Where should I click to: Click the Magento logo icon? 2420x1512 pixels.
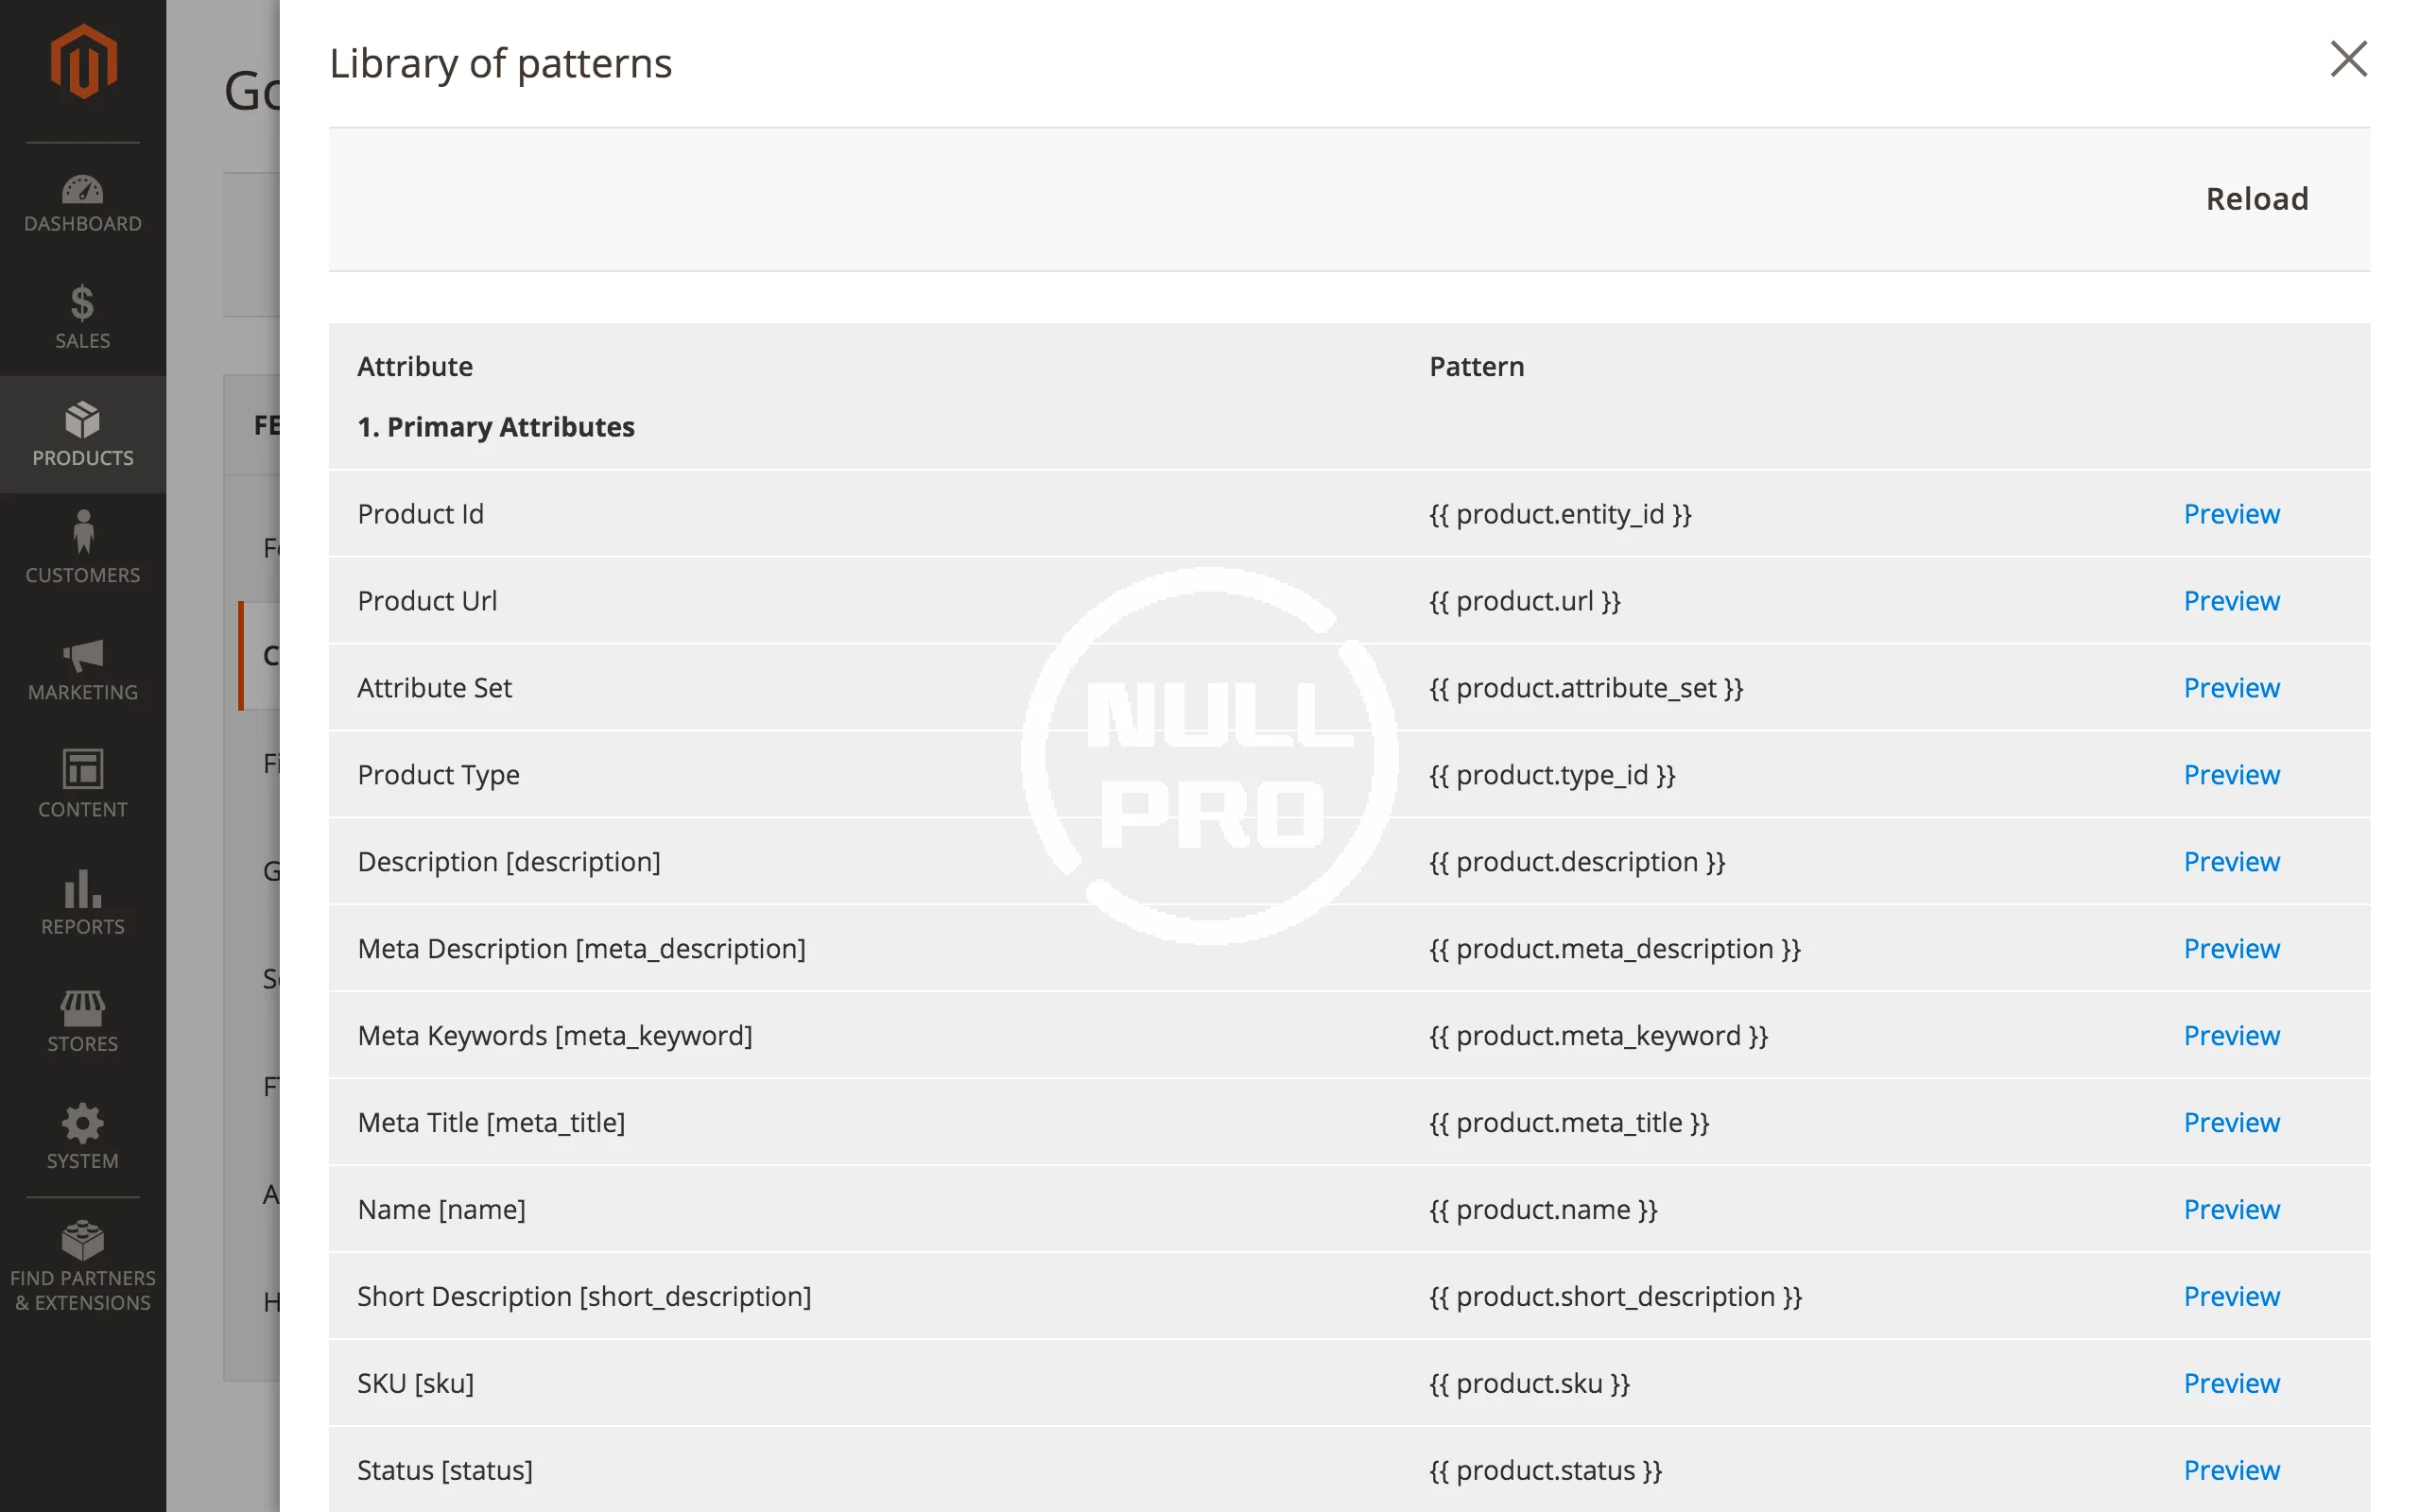(x=83, y=62)
